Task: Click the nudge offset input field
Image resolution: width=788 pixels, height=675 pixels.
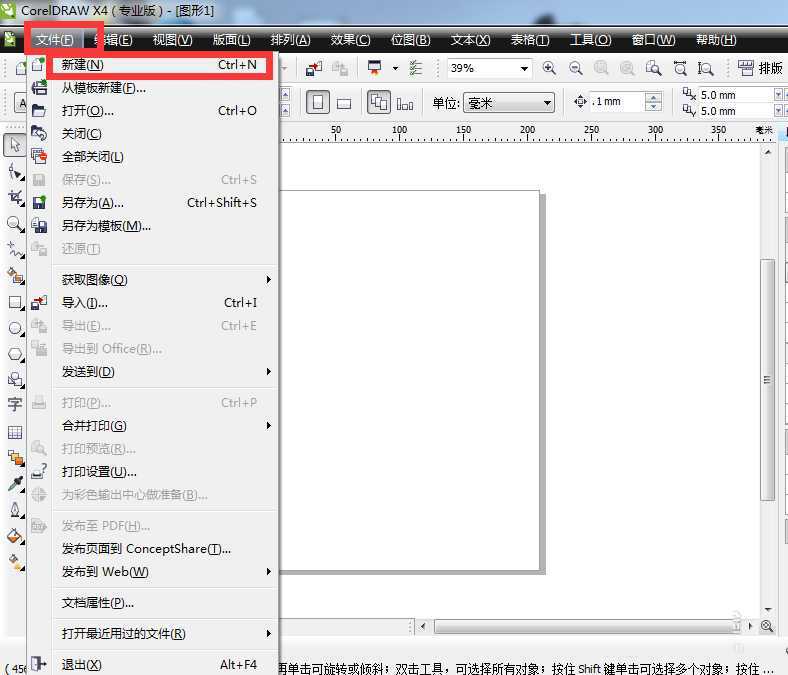Action: [x=616, y=102]
